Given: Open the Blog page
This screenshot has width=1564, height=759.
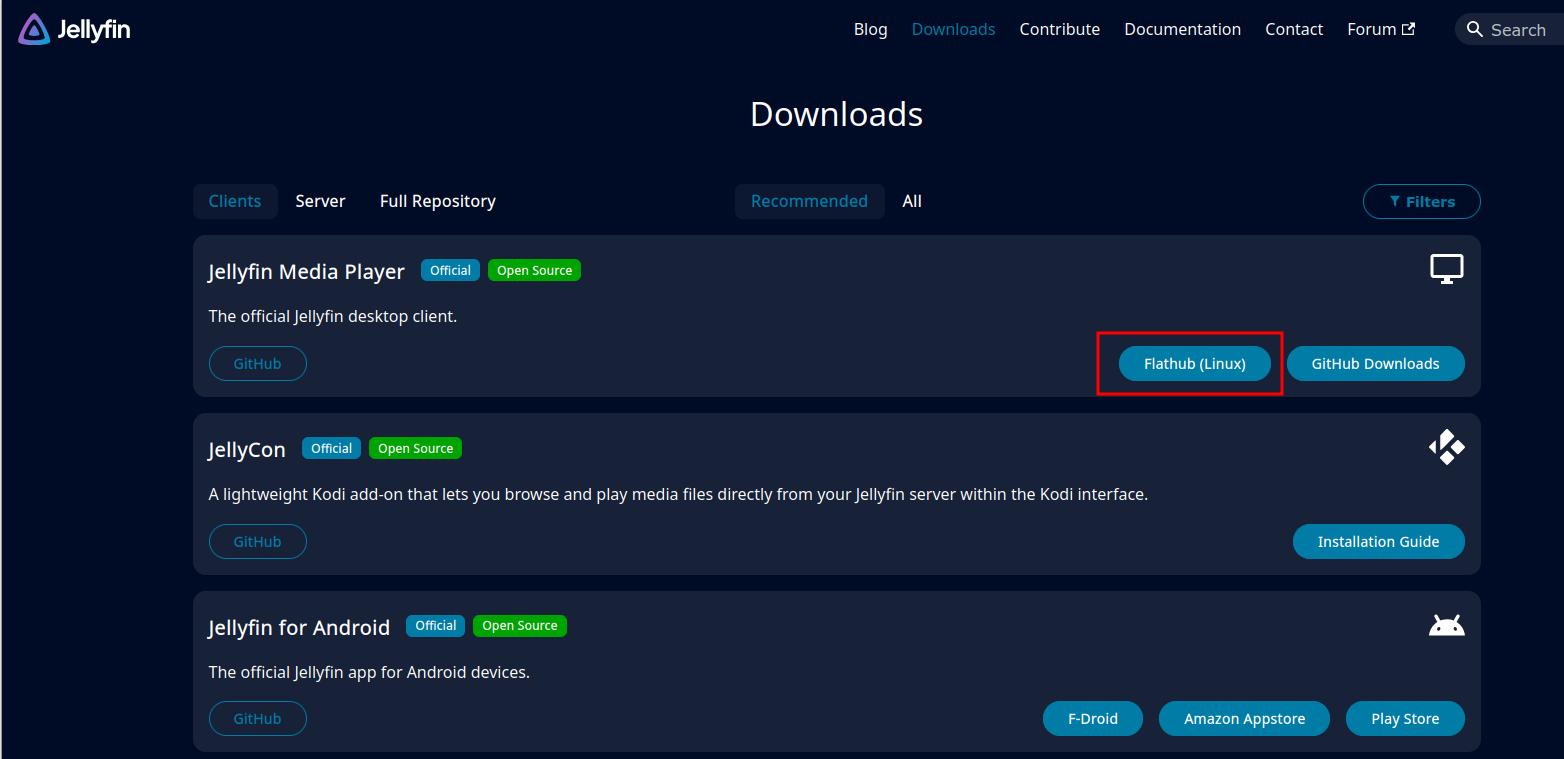Looking at the screenshot, I should [870, 29].
